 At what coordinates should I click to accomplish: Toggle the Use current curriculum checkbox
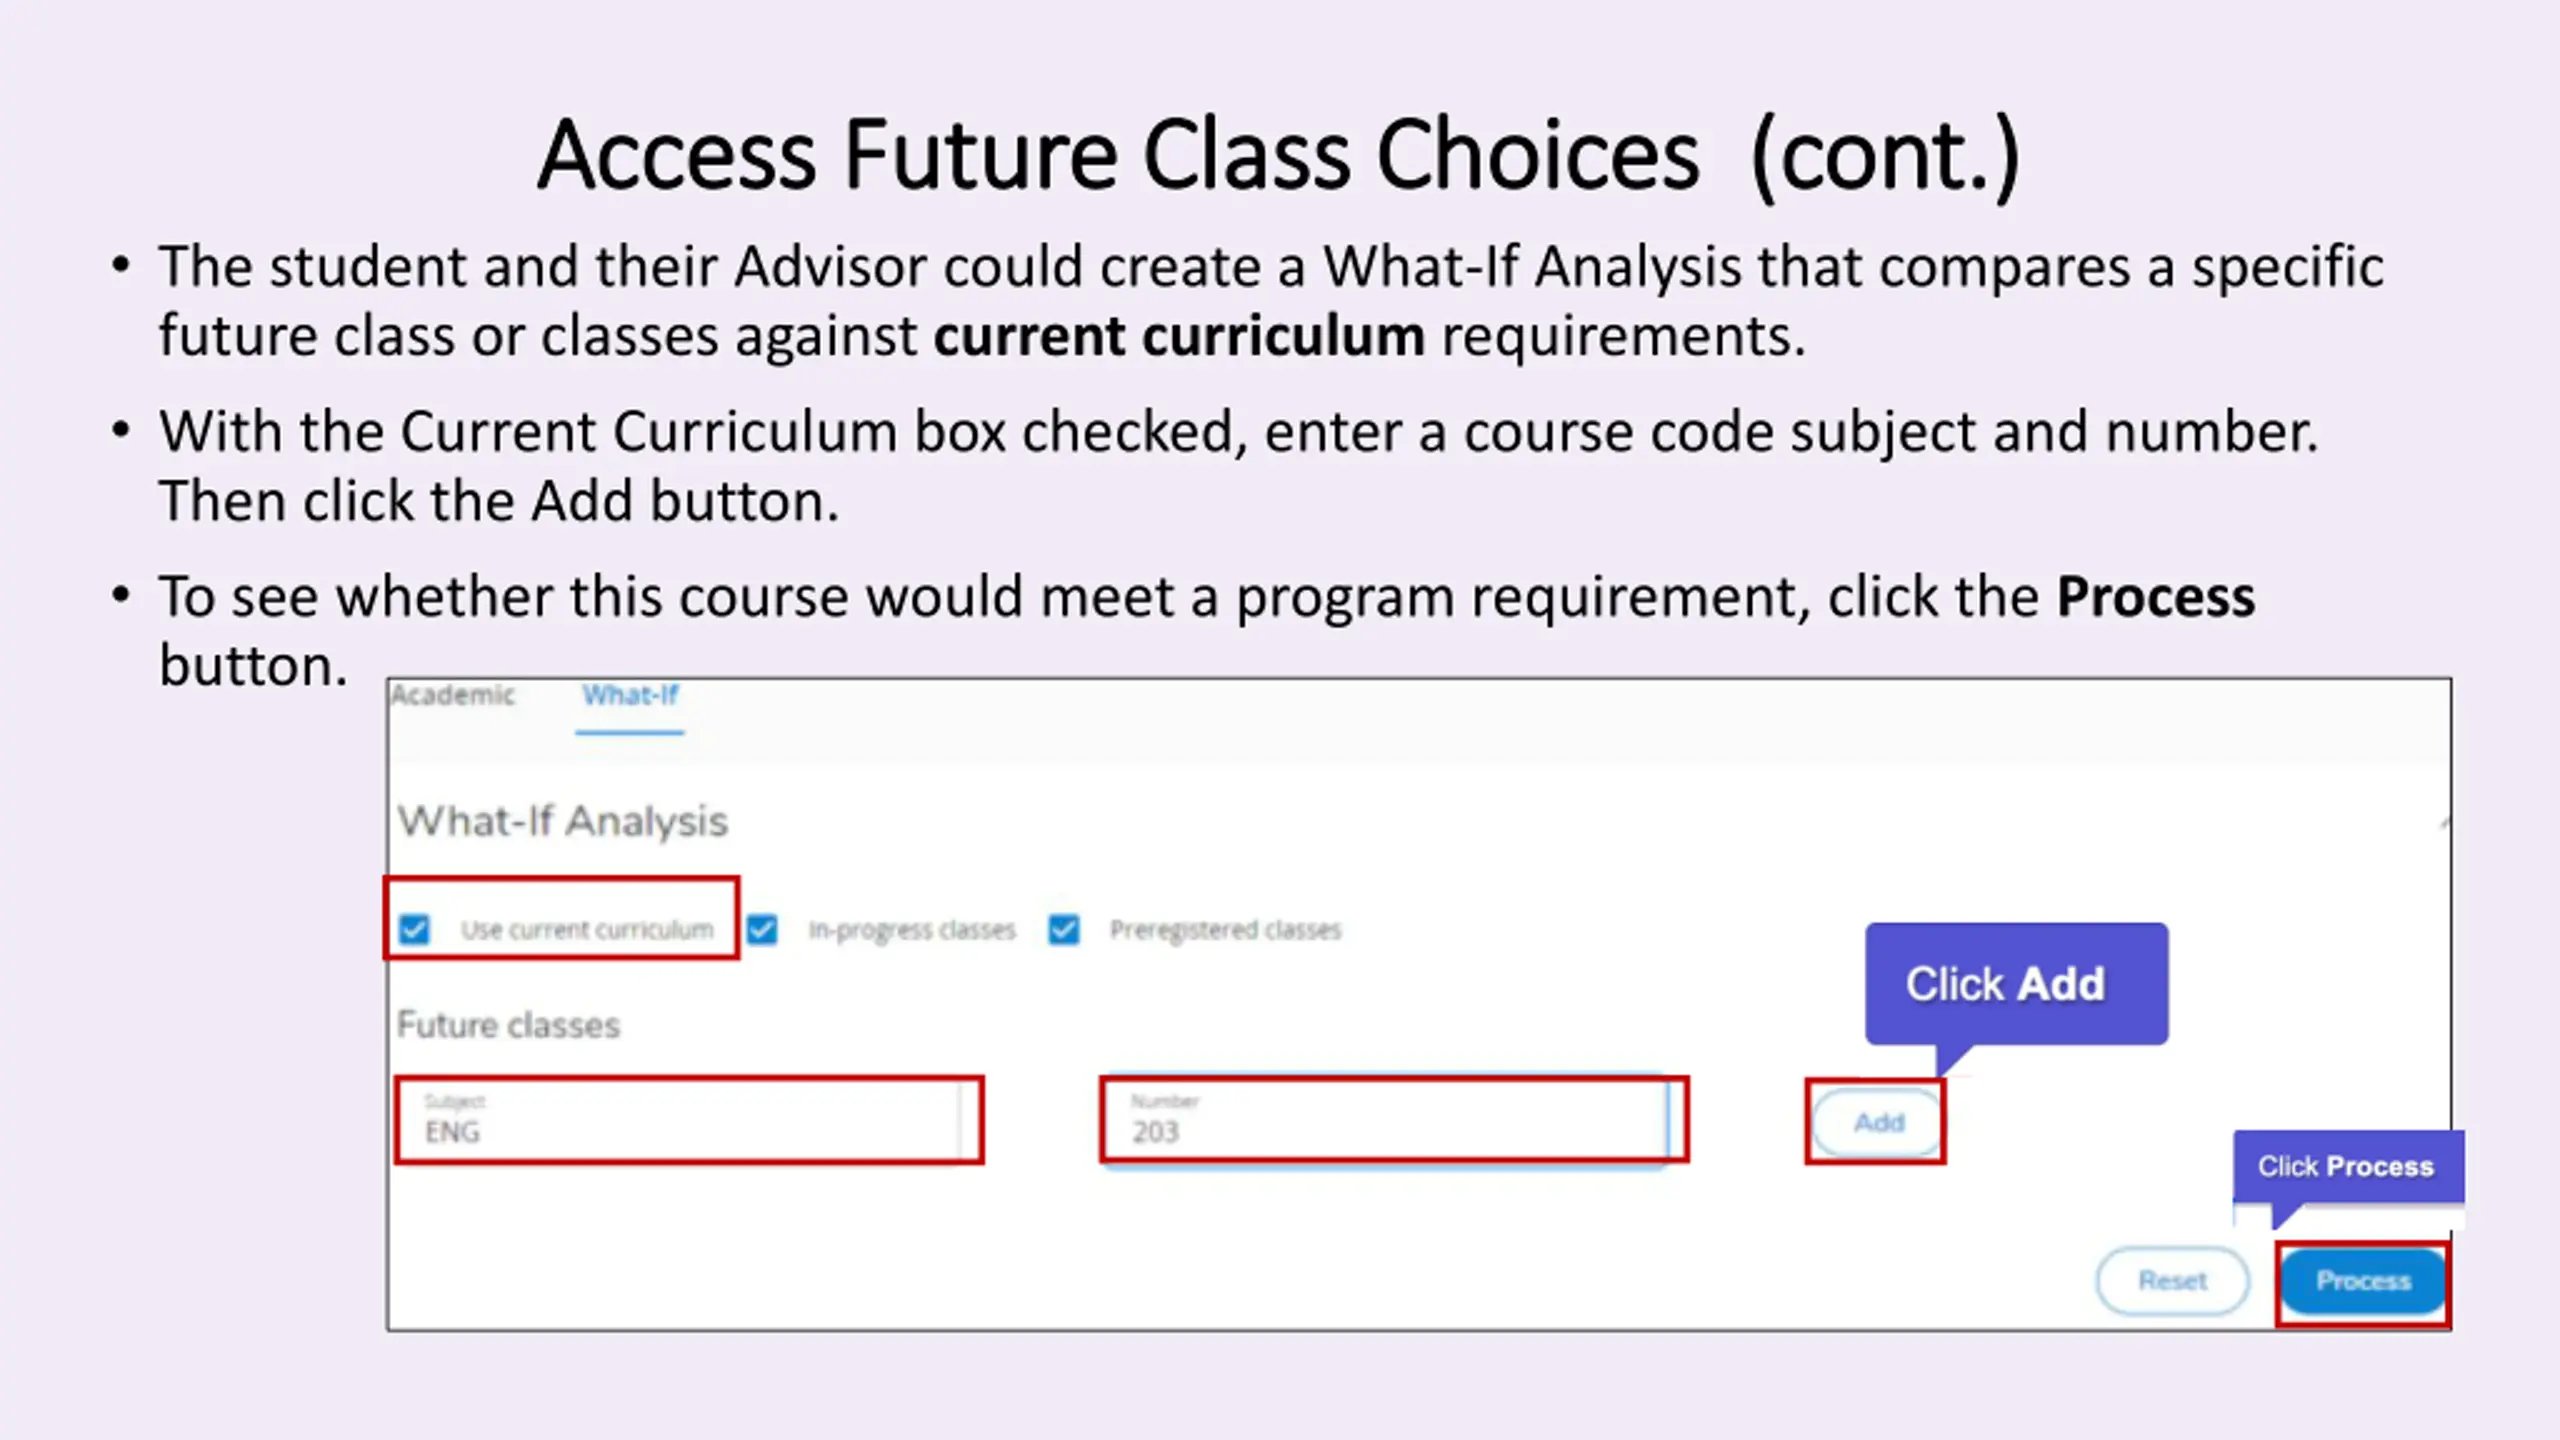pos(414,930)
